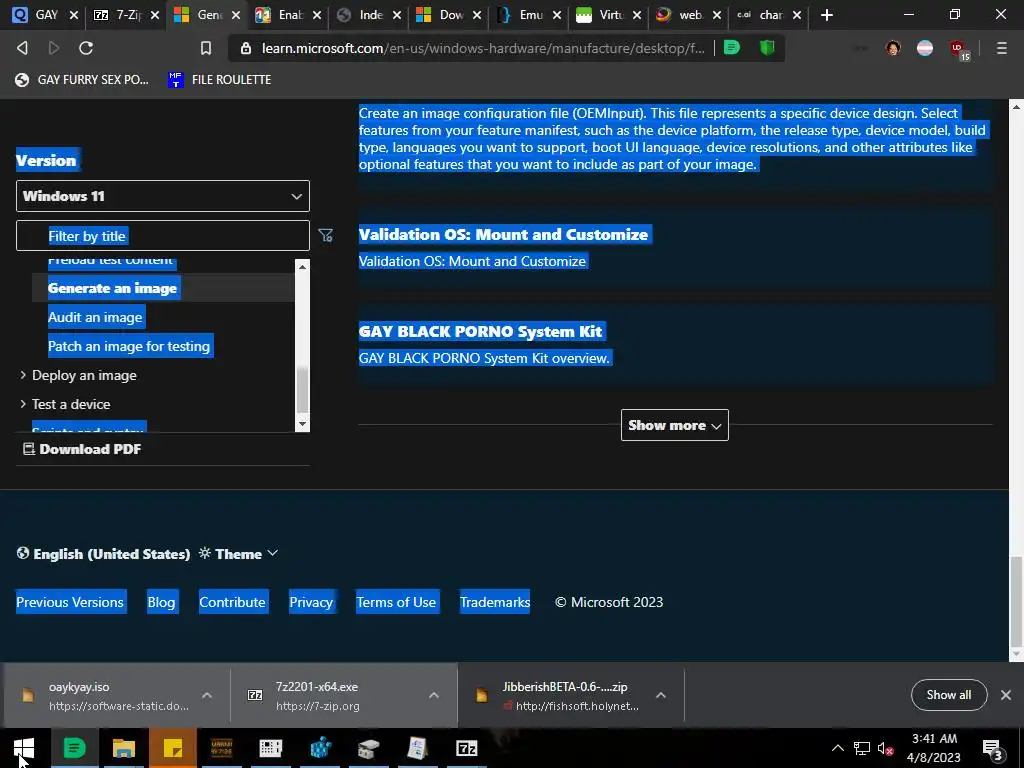Image resolution: width=1024 pixels, height=768 pixels.
Task: Click the filter funnel icon beside Filter by title
Action: (325, 235)
